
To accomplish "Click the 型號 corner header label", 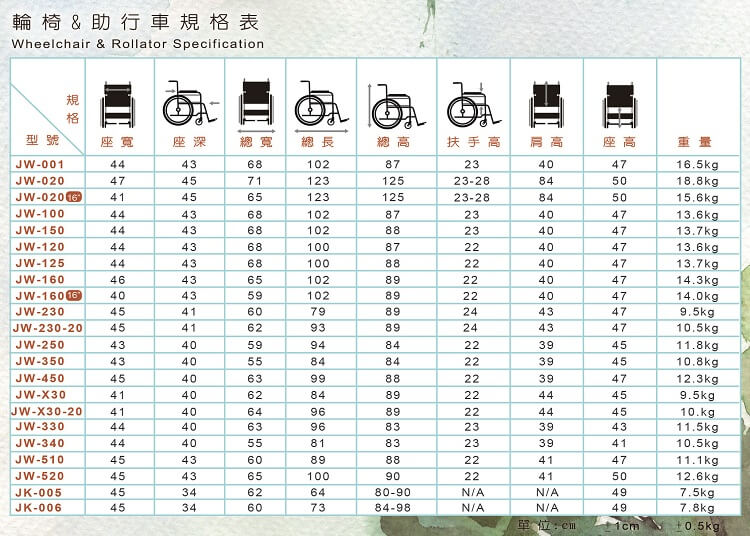I will [42, 140].
